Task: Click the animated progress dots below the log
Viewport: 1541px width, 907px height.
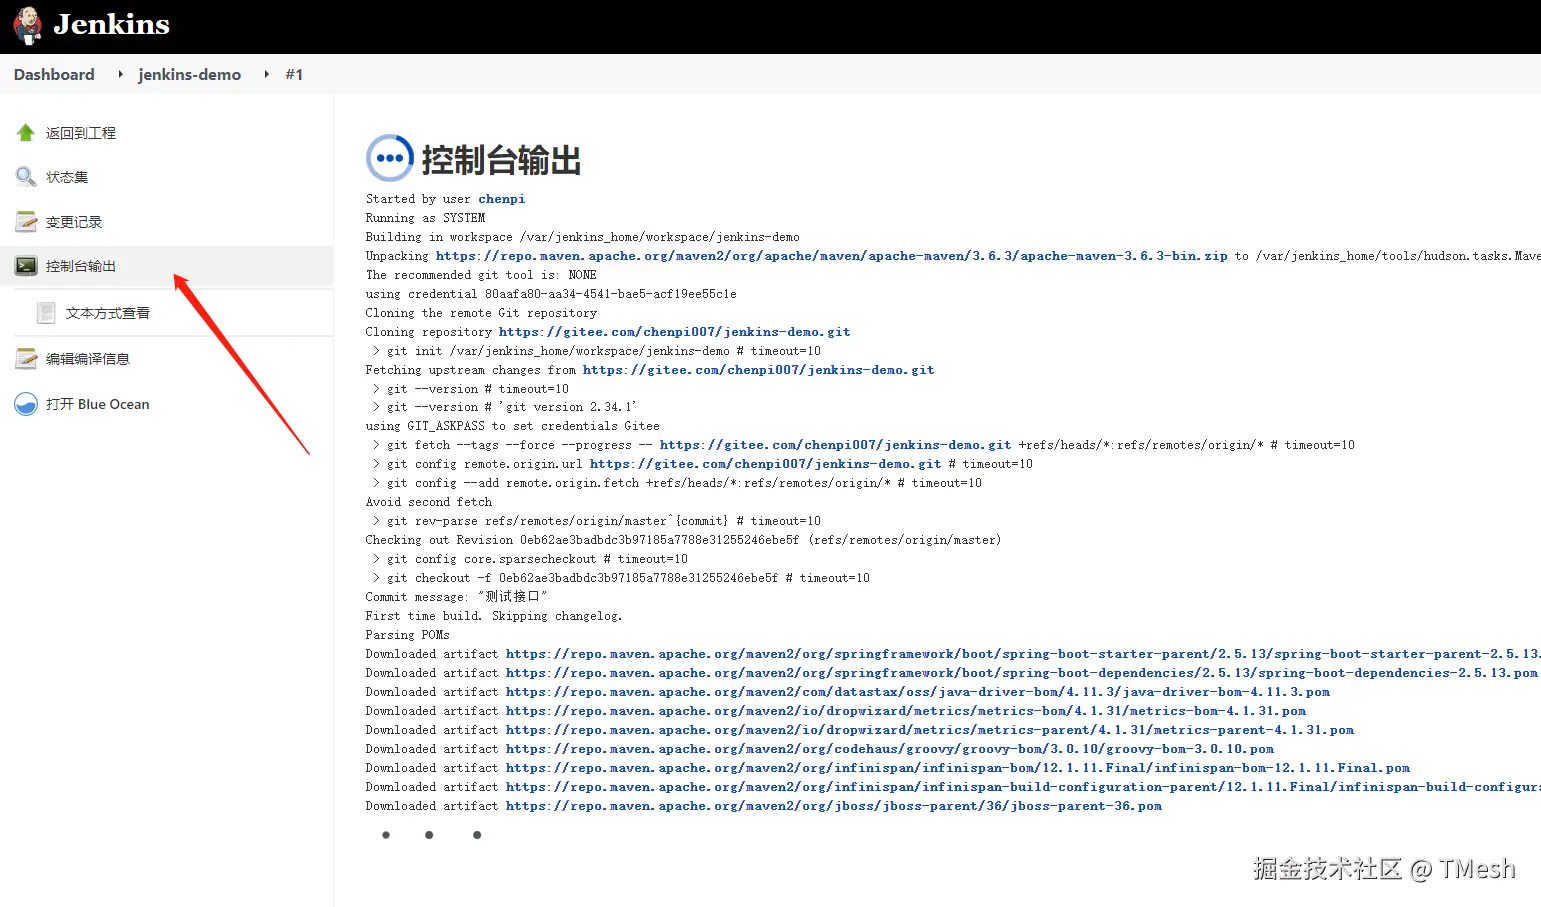Action: pyautogui.click(x=430, y=834)
